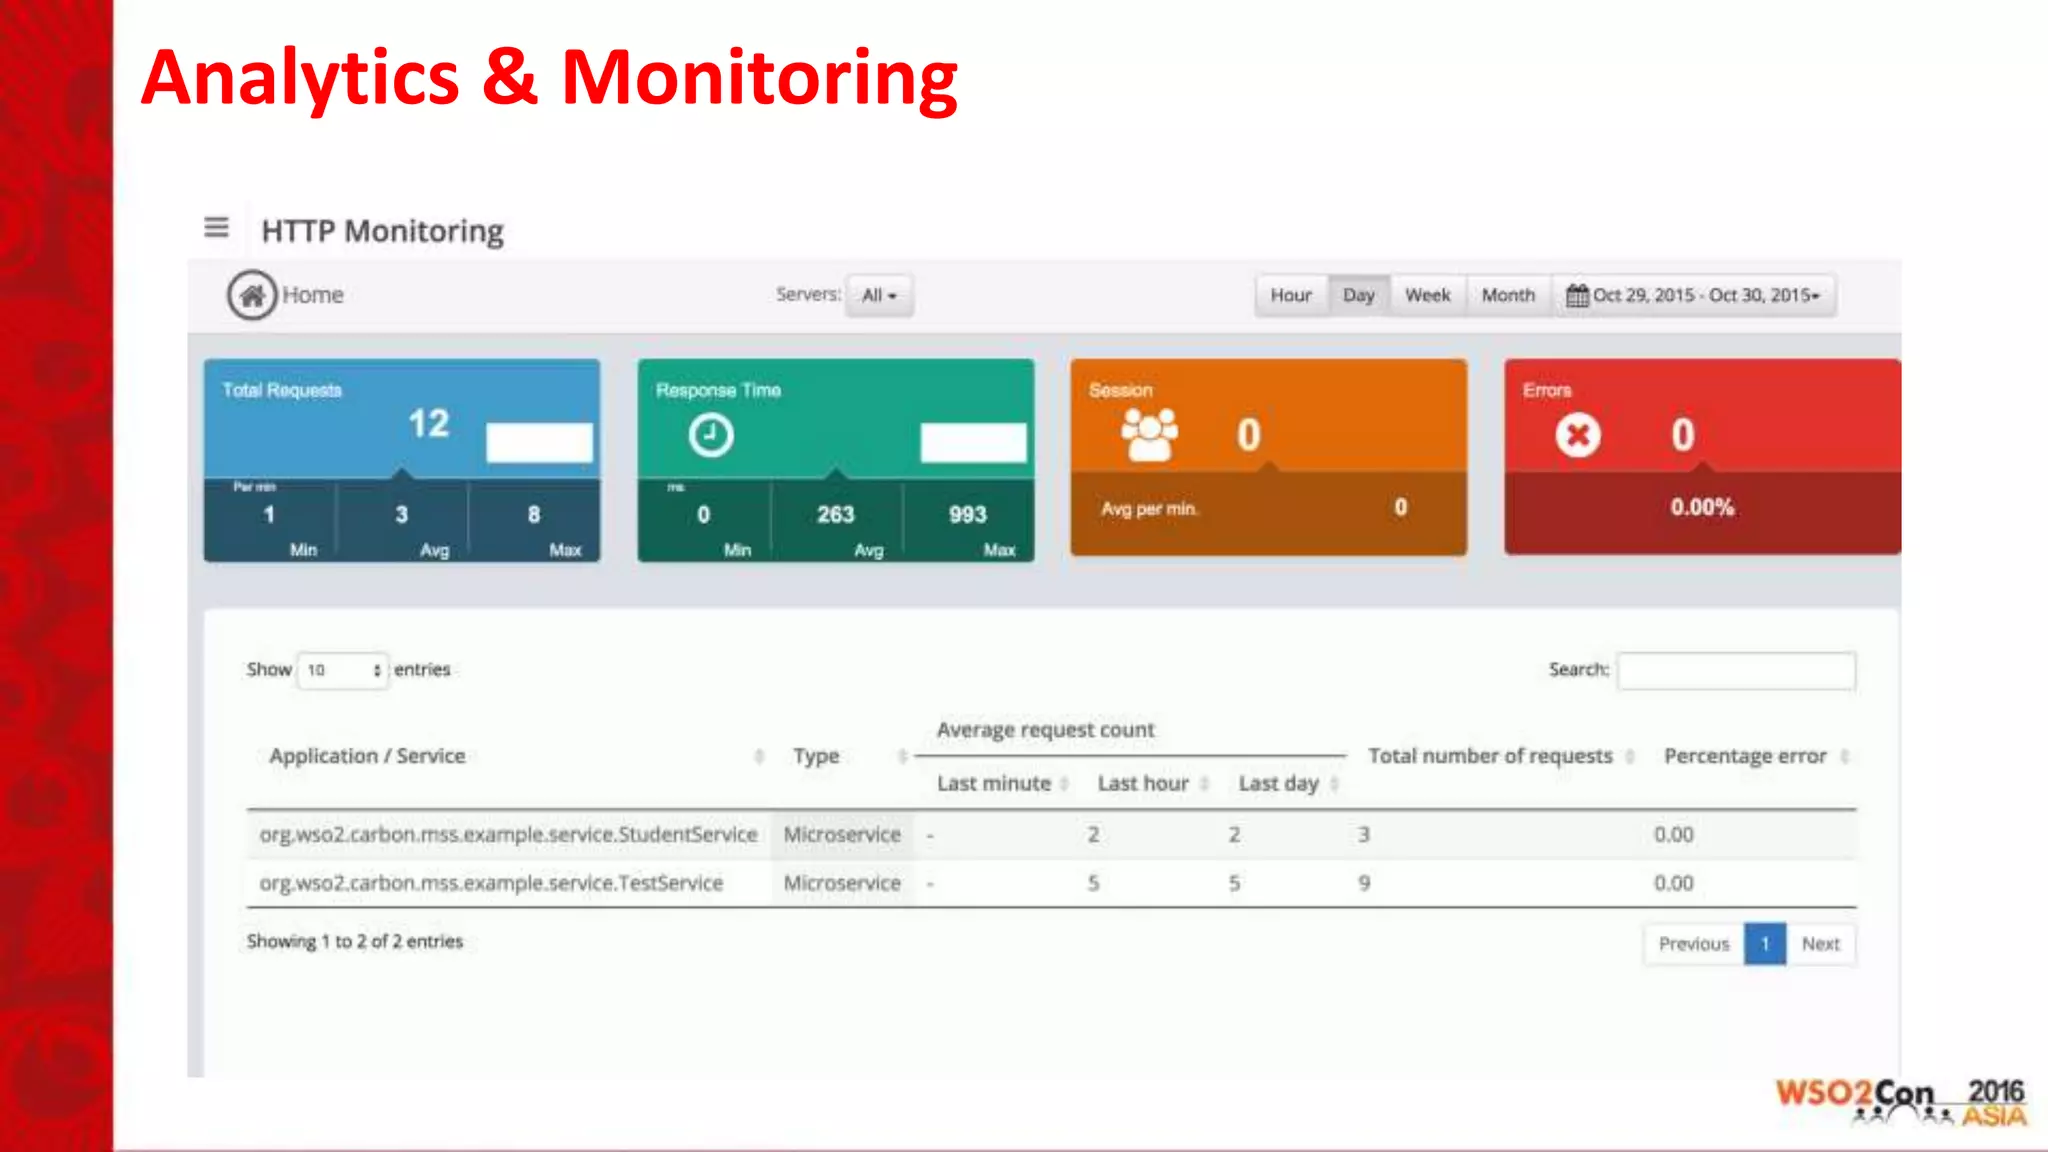Go to Previous page of table
The width and height of the screenshot is (2048, 1152).
coord(1694,944)
